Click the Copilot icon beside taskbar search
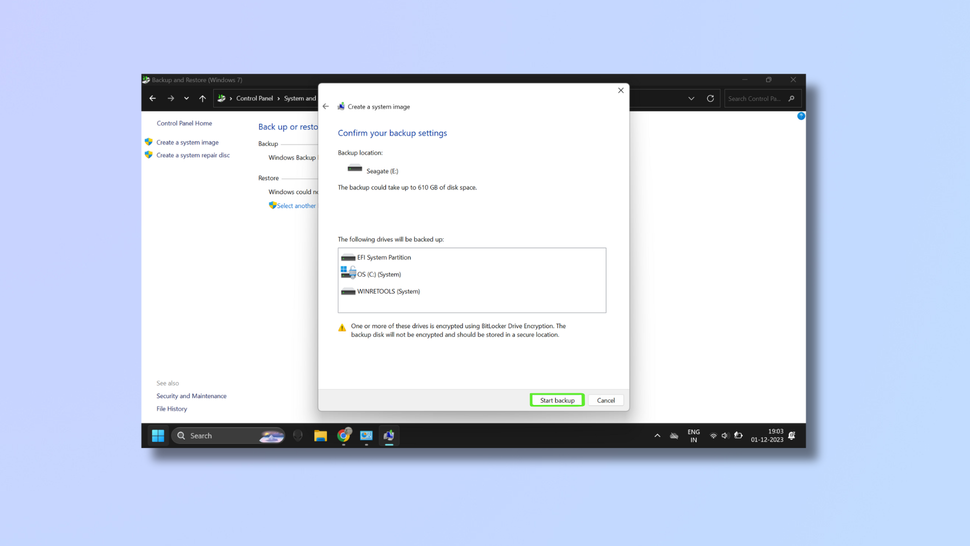The image size is (970, 546). [x=298, y=435]
